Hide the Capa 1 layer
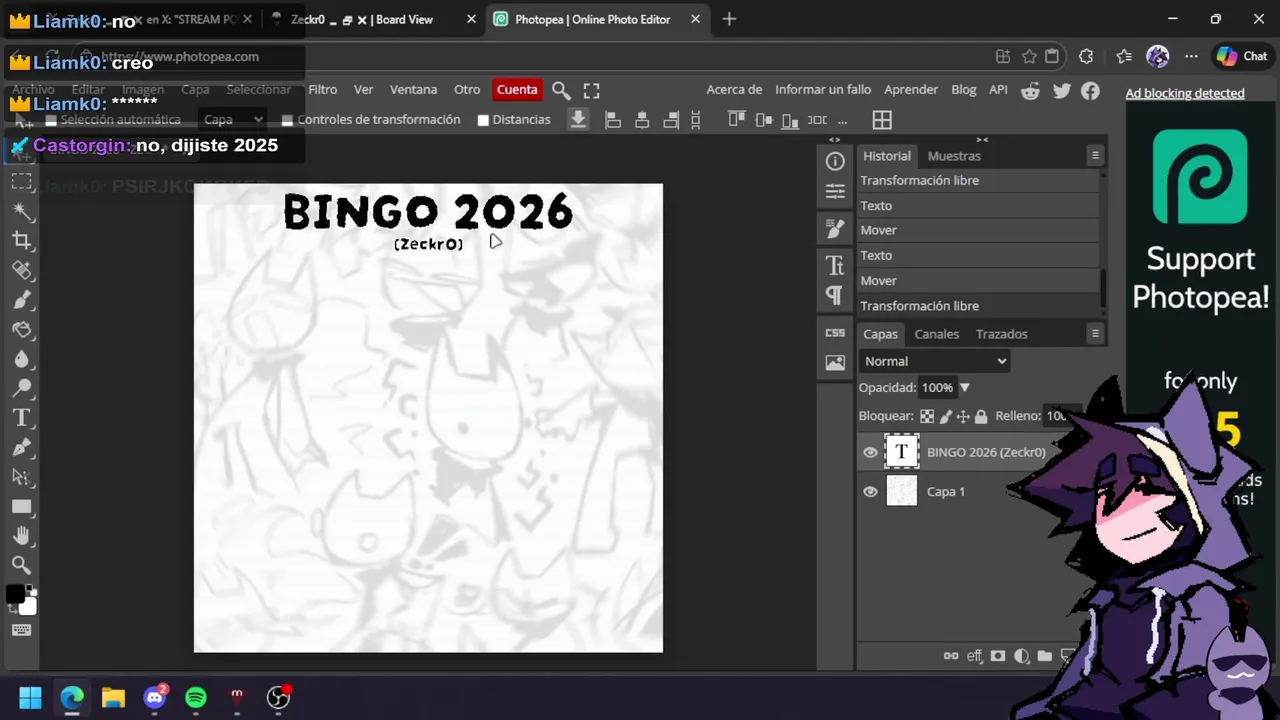This screenshot has height=720, width=1280. click(x=870, y=491)
